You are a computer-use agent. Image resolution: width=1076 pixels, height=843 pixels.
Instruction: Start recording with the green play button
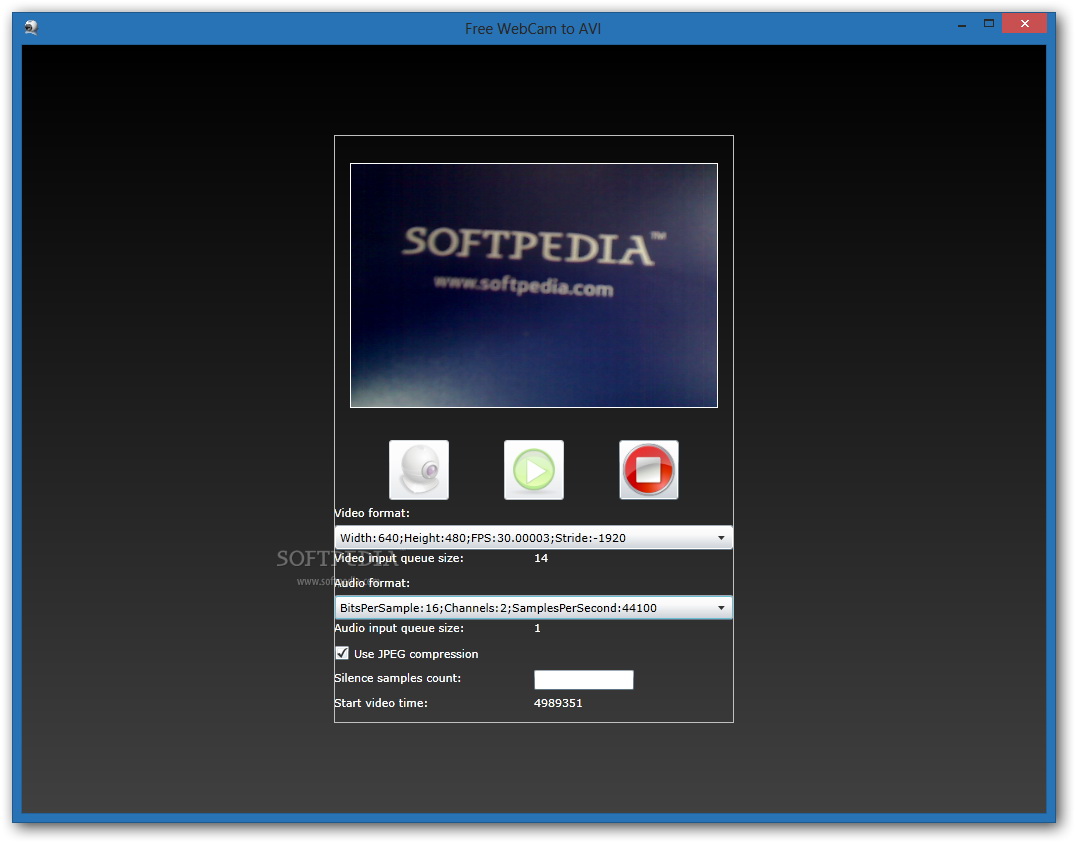click(x=534, y=470)
